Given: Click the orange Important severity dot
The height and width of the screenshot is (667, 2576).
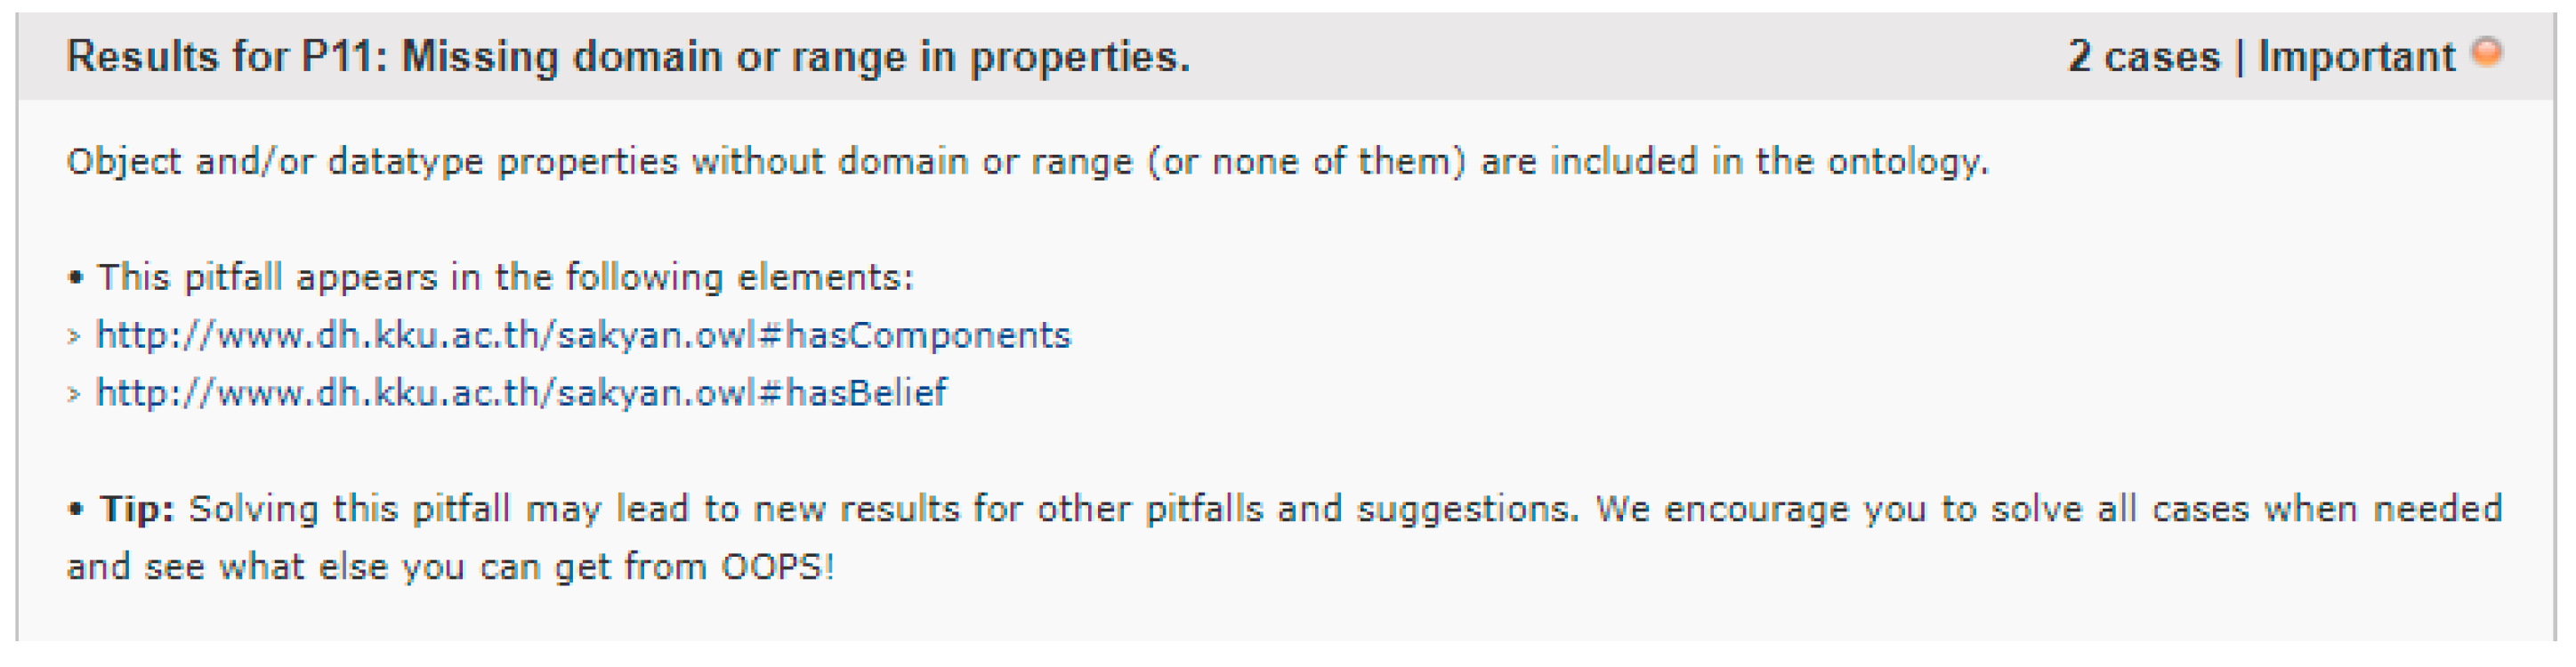Looking at the screenshot, I should [2487, 51].
